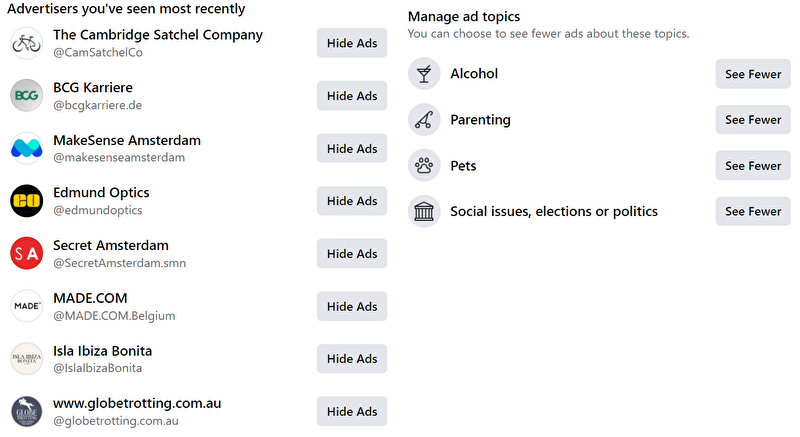Screen dimensions: 800x437
Task: See fewer ads about Parenting
Action: pyautogui.click(x=753, y=120)
